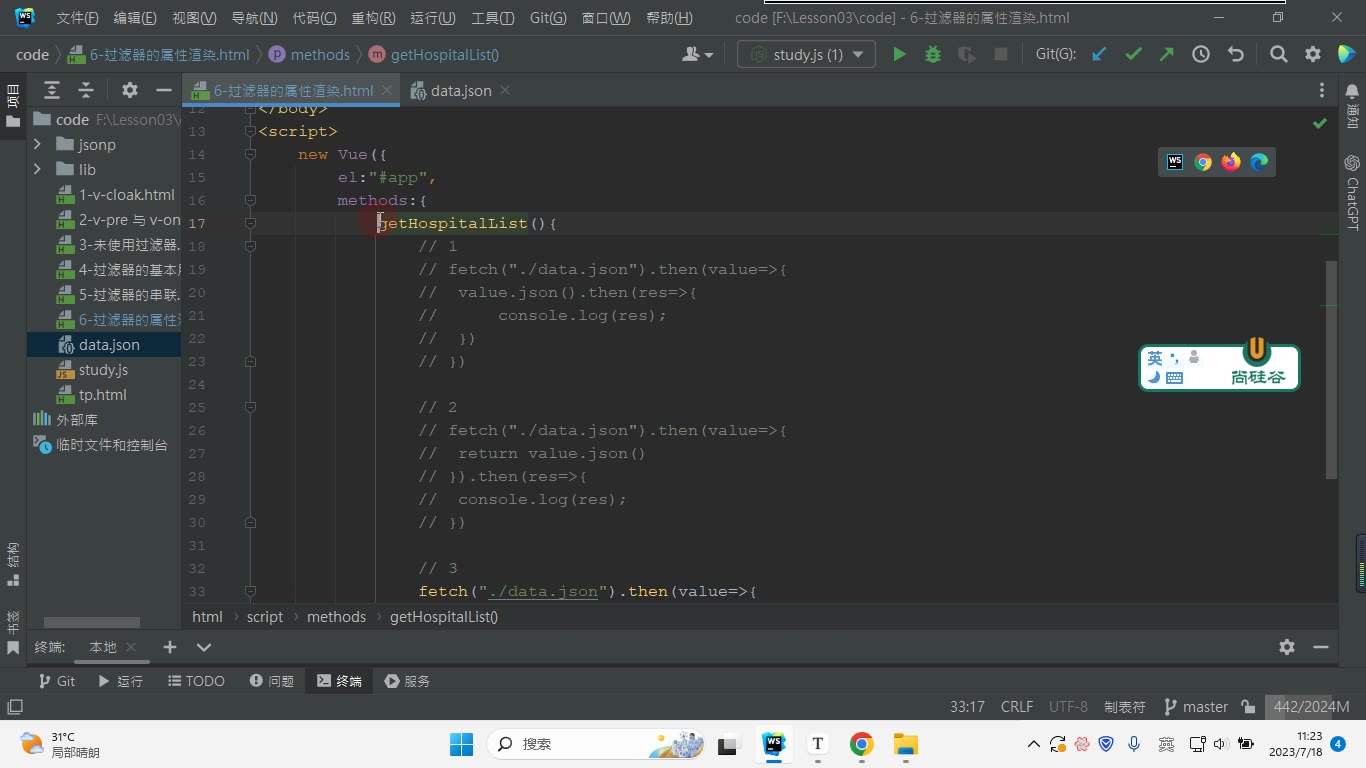
Task: Preview in Edge browser icon in editor
Action: 1259,162
